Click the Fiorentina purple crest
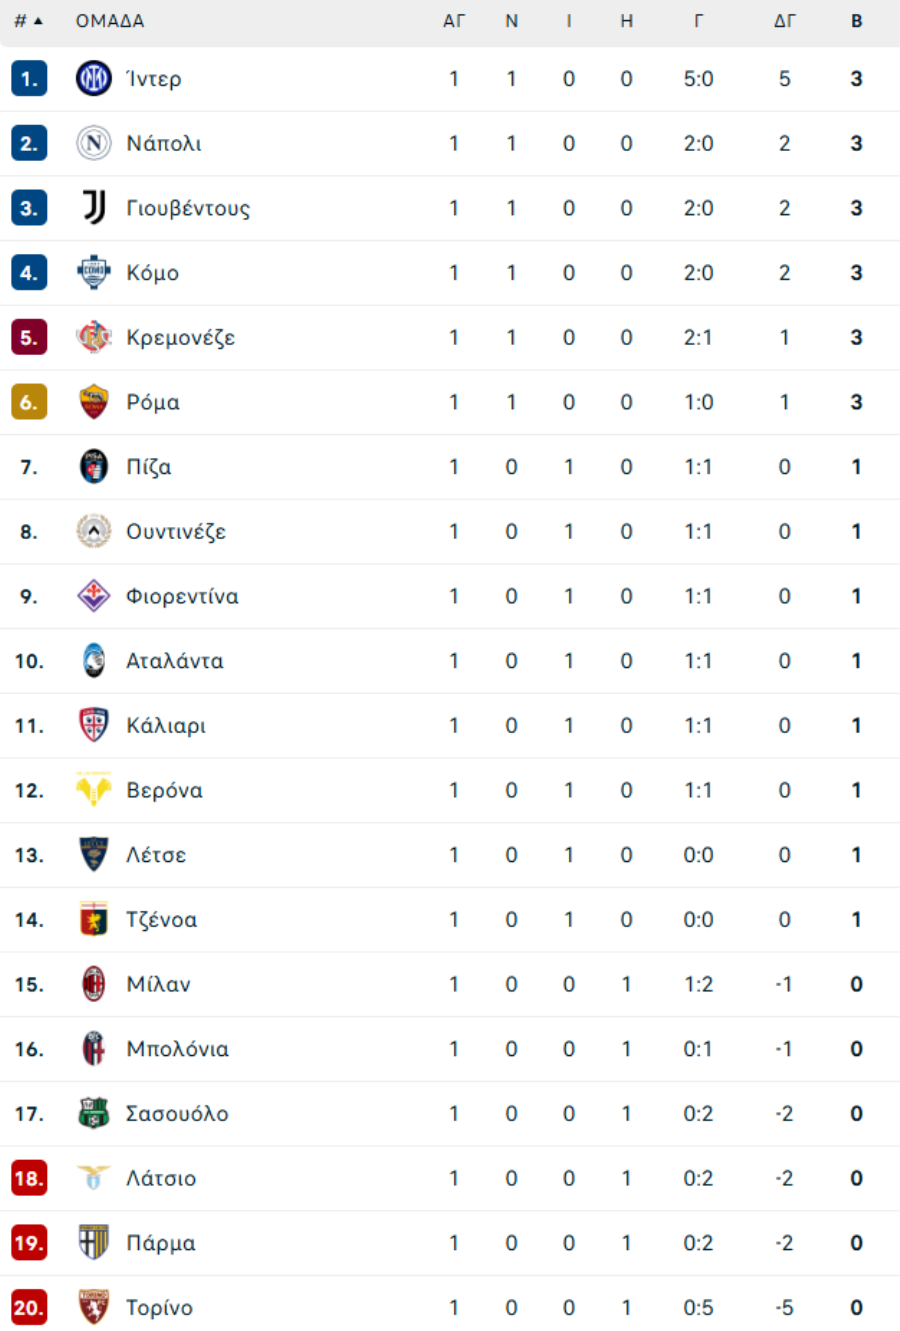Image resolution: width=900 pixels, height=1331 pixels. coord(94,596)
